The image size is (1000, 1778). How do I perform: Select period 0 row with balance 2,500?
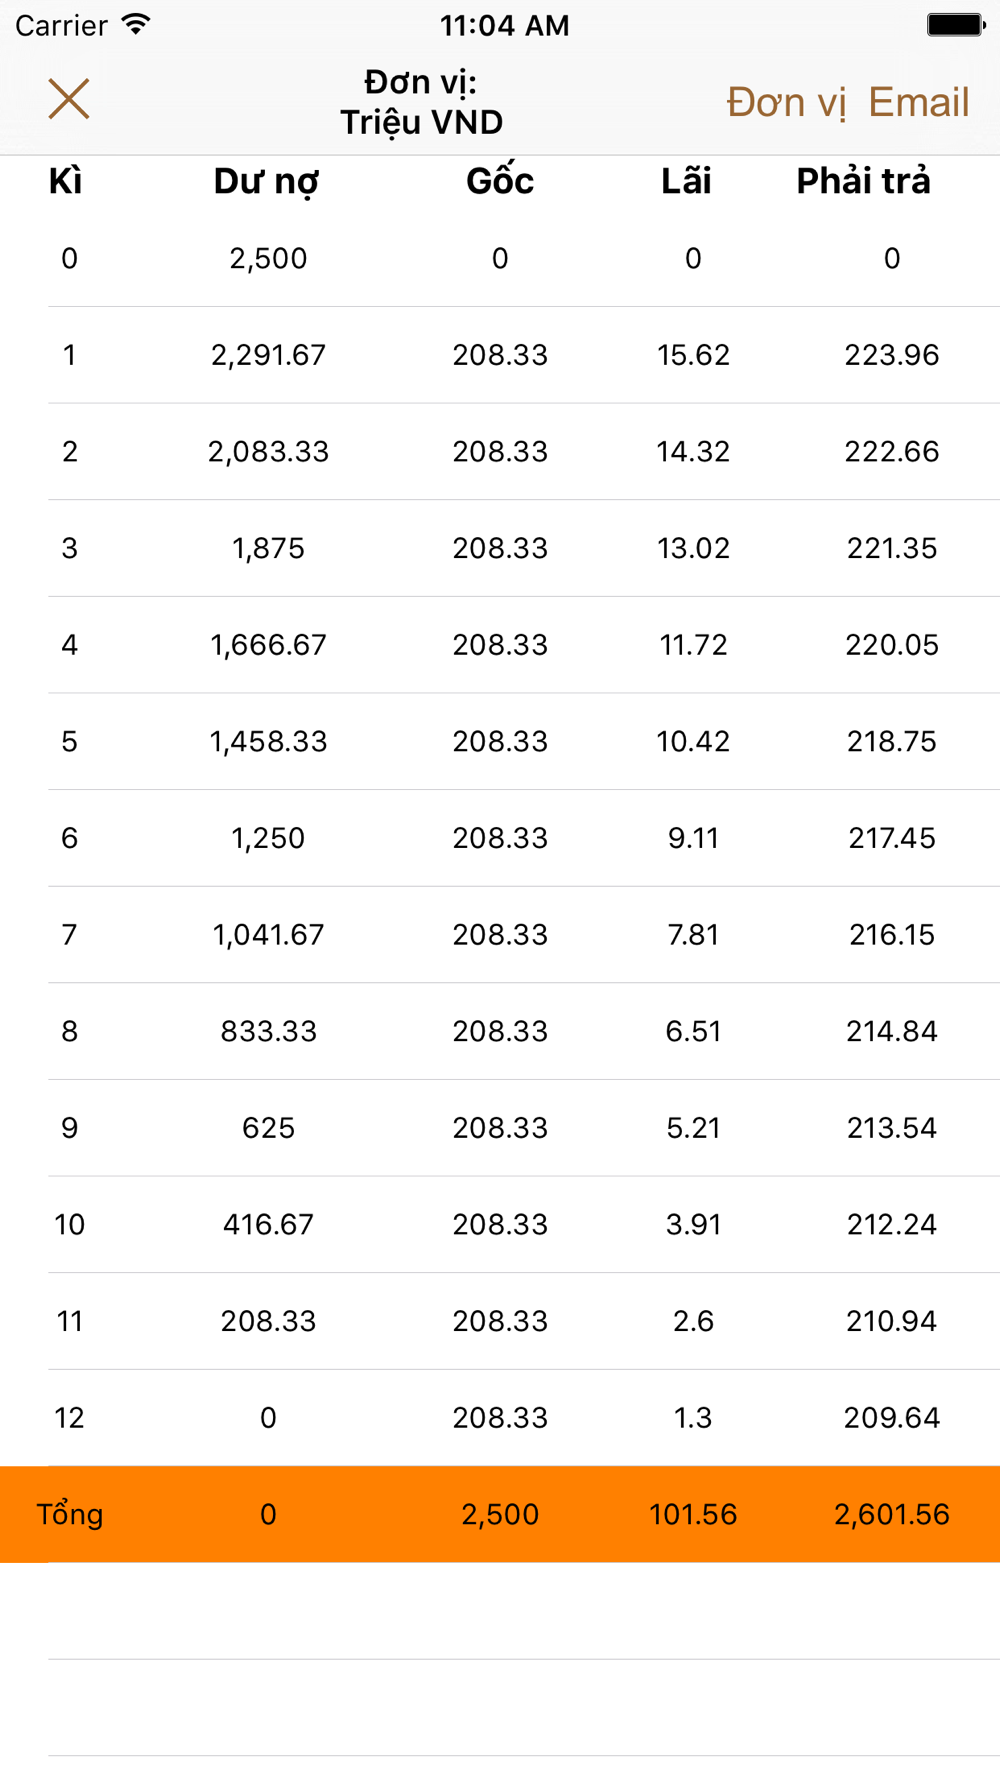click(x=500, y=259)
